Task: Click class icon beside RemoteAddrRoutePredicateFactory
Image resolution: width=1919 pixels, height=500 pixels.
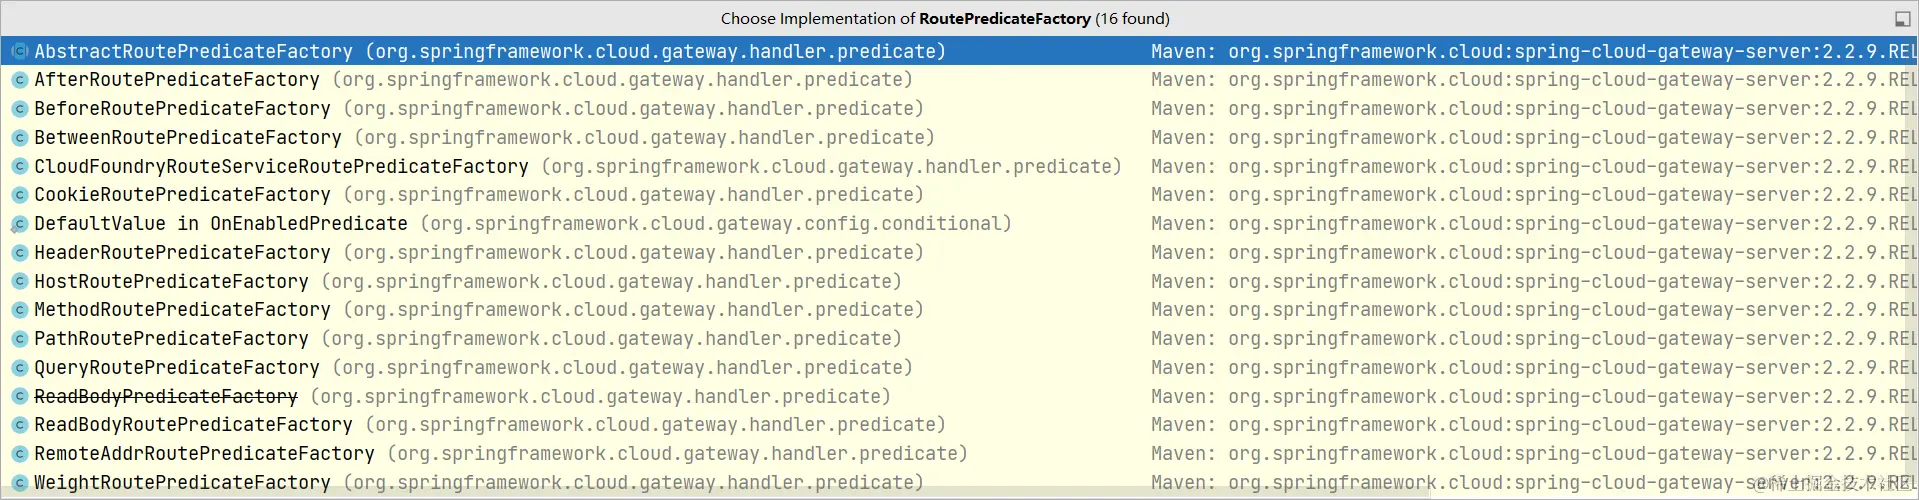Action: point(19,454)
